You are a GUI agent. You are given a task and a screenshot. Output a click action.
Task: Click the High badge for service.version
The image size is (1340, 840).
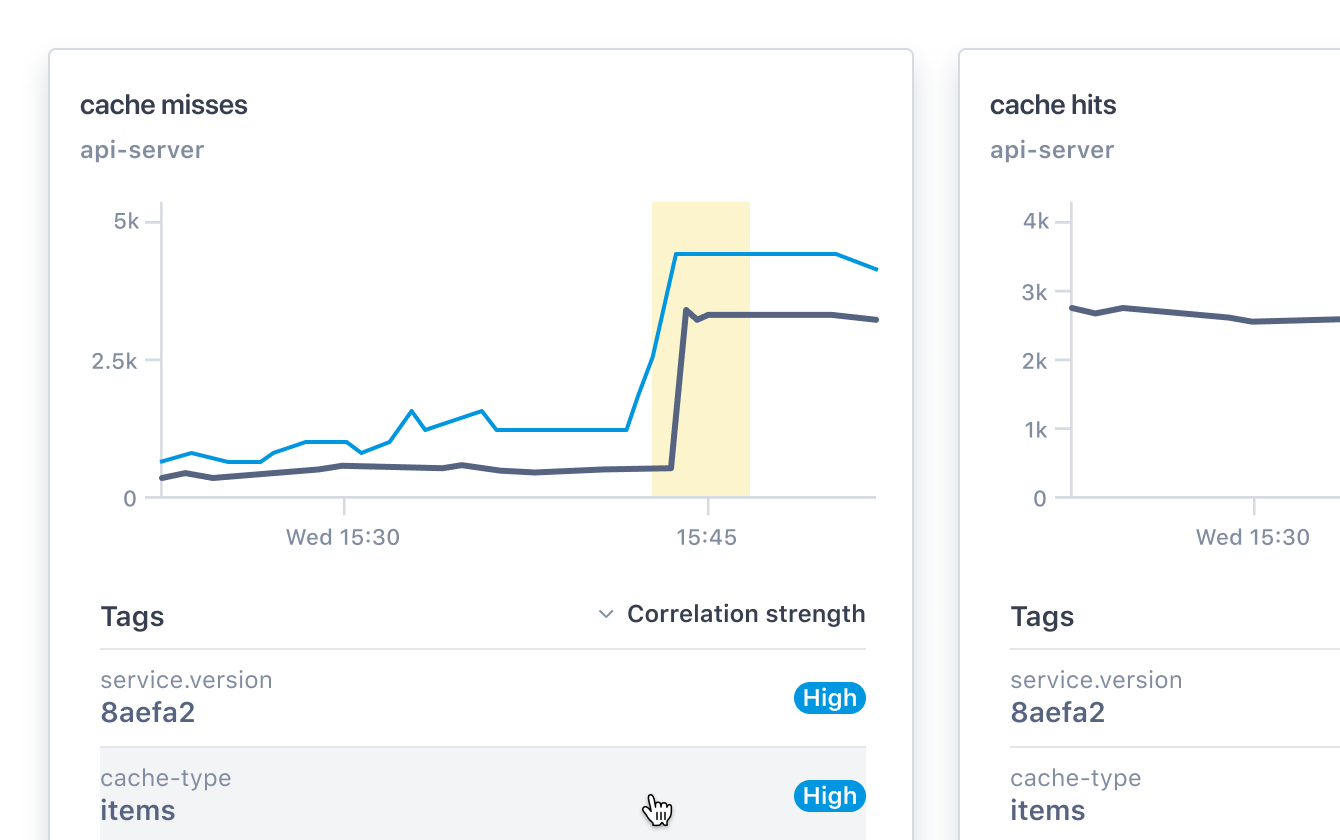pos(830,698)
